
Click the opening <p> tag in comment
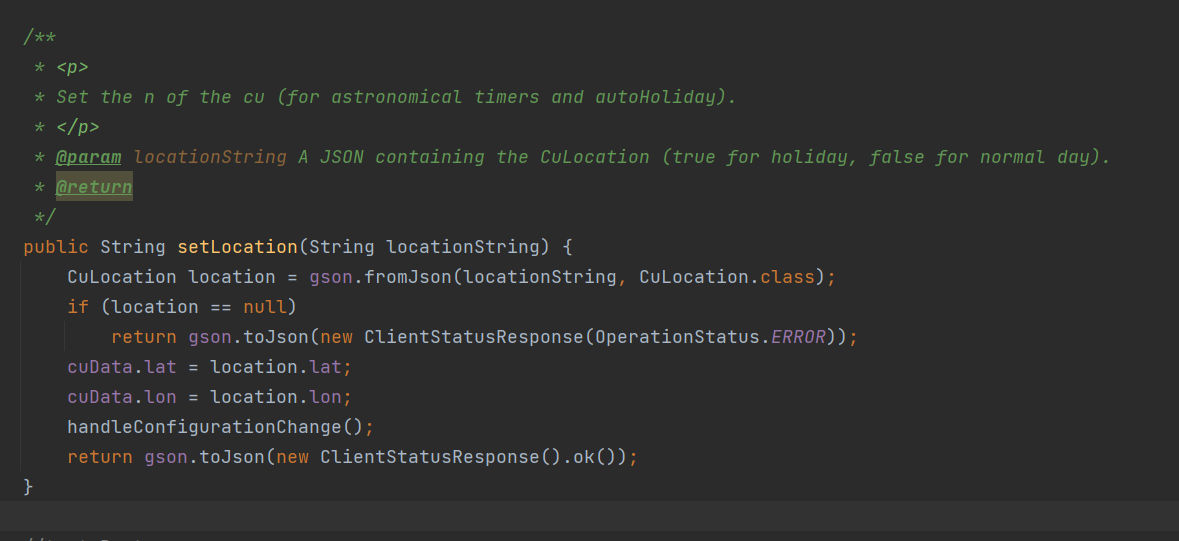coord(72,67)
